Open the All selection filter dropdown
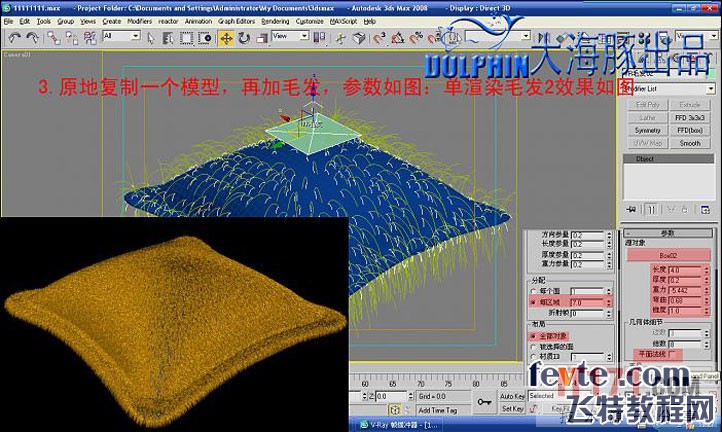Viewport: 722px width, 432px height. (x=121, y=35)
